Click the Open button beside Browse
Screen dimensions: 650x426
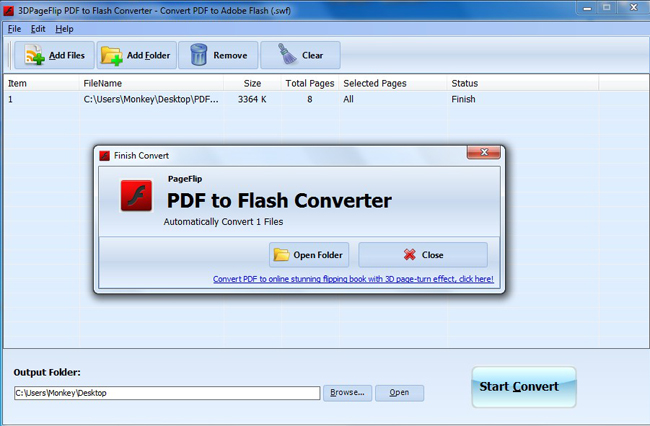pos(399,392)
